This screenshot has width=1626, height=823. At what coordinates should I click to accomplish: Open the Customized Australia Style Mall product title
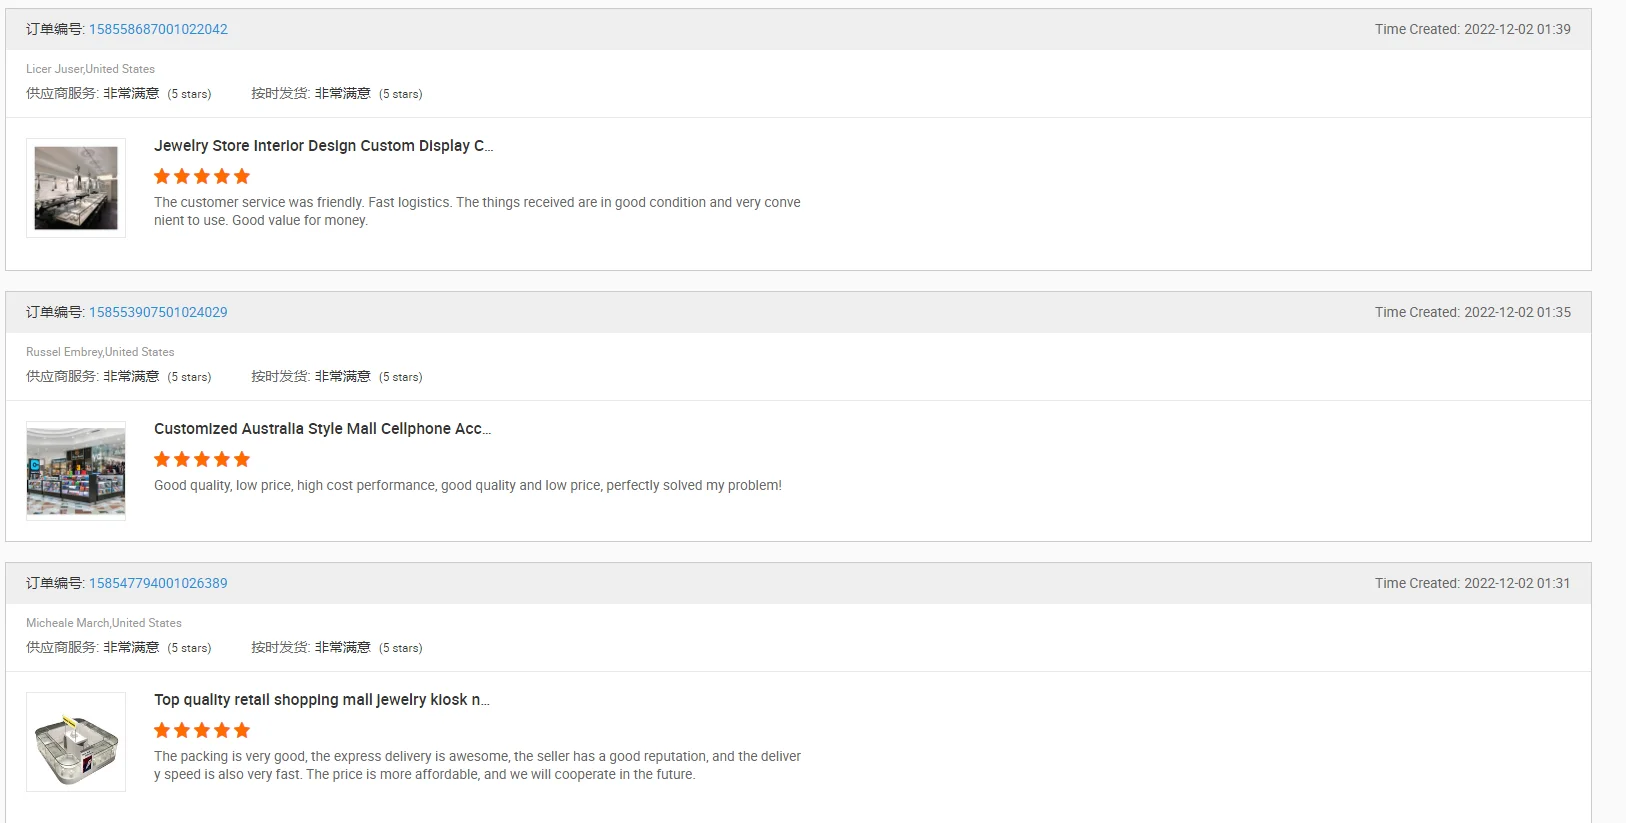click(322, 429)
